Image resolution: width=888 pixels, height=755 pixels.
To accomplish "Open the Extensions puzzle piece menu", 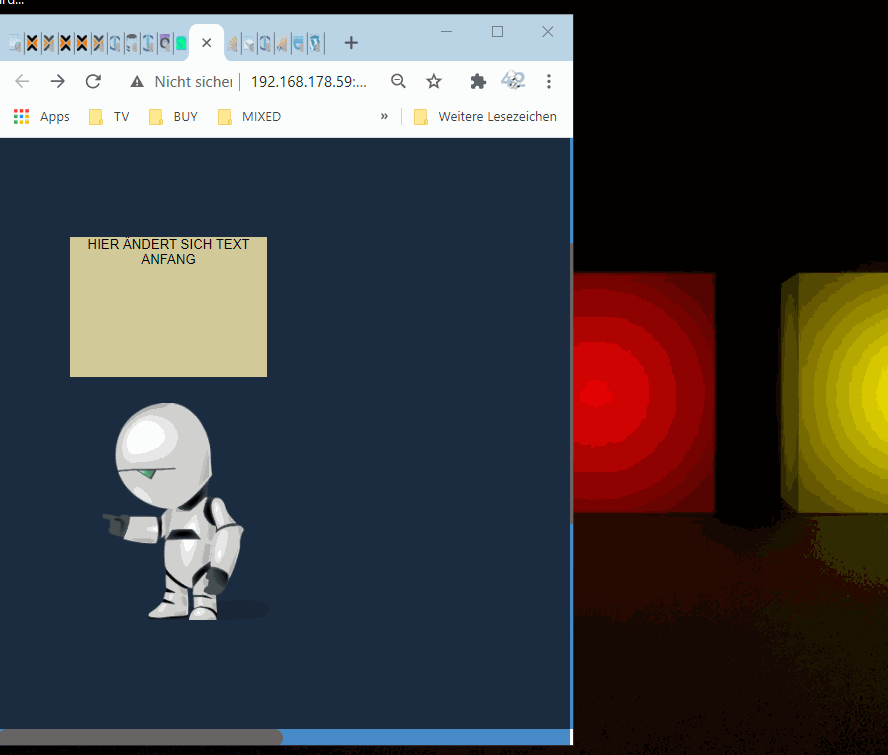I will pos(478,82).
